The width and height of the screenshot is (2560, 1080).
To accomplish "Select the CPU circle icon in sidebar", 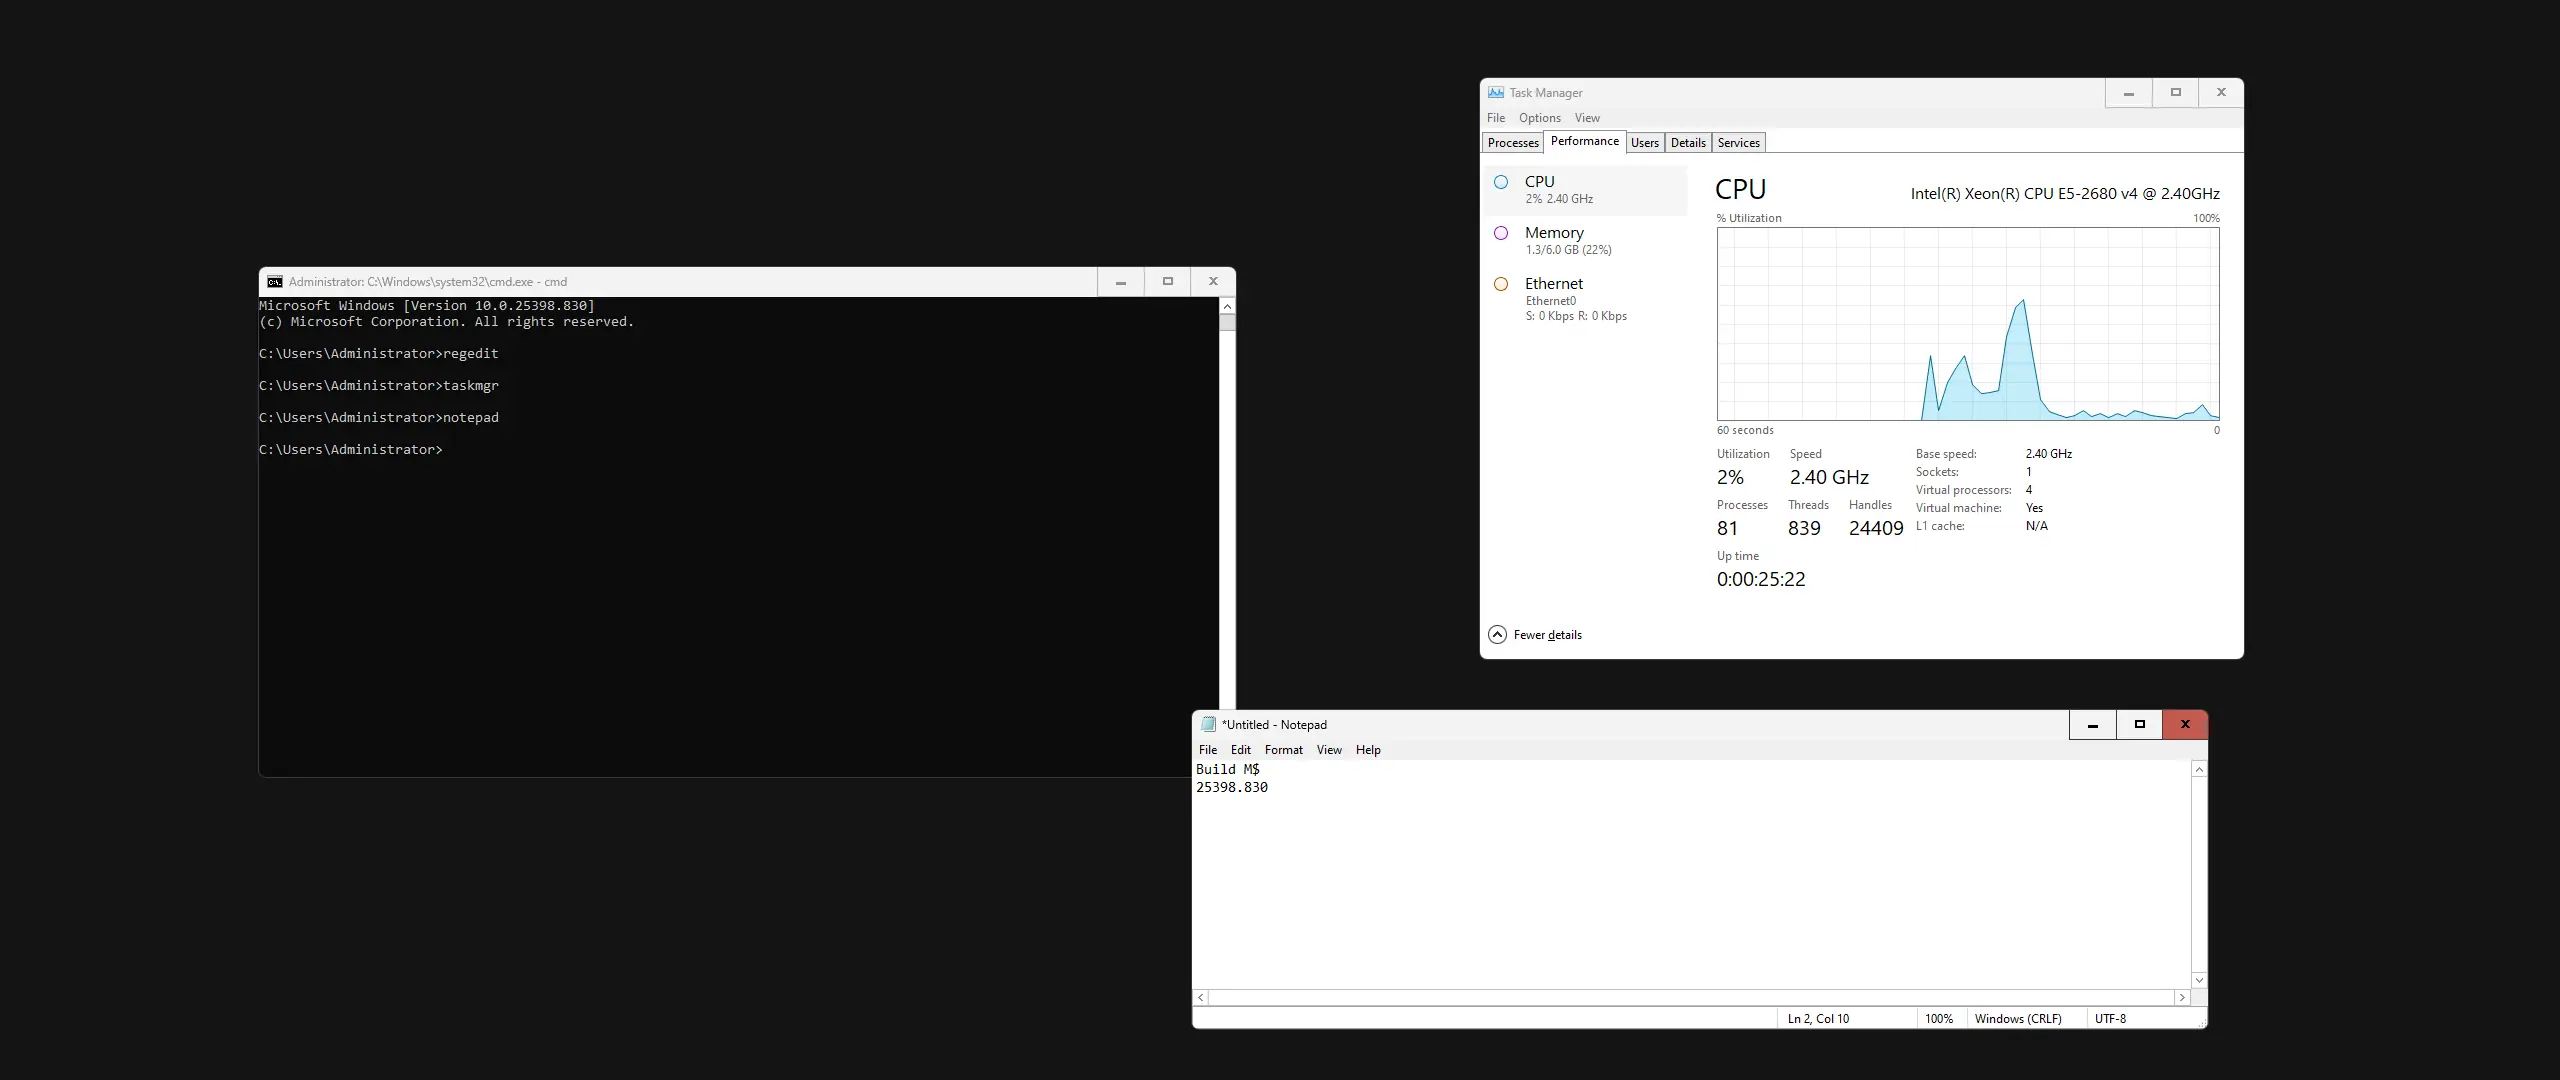I will 1501,182.
